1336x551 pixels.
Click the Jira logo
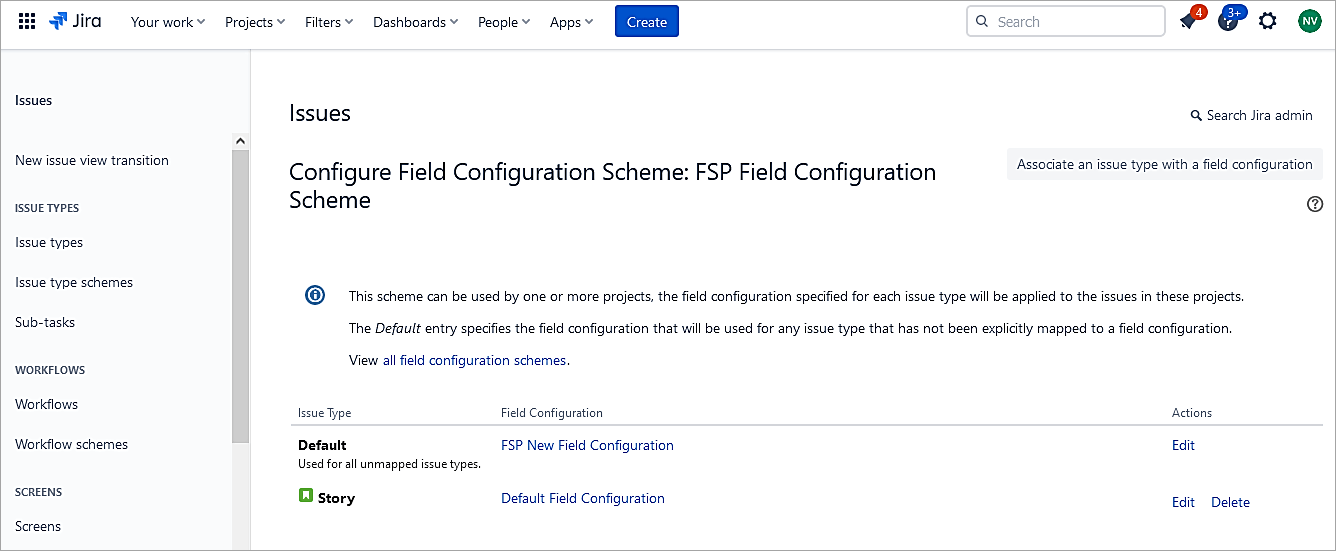[75, 21]
